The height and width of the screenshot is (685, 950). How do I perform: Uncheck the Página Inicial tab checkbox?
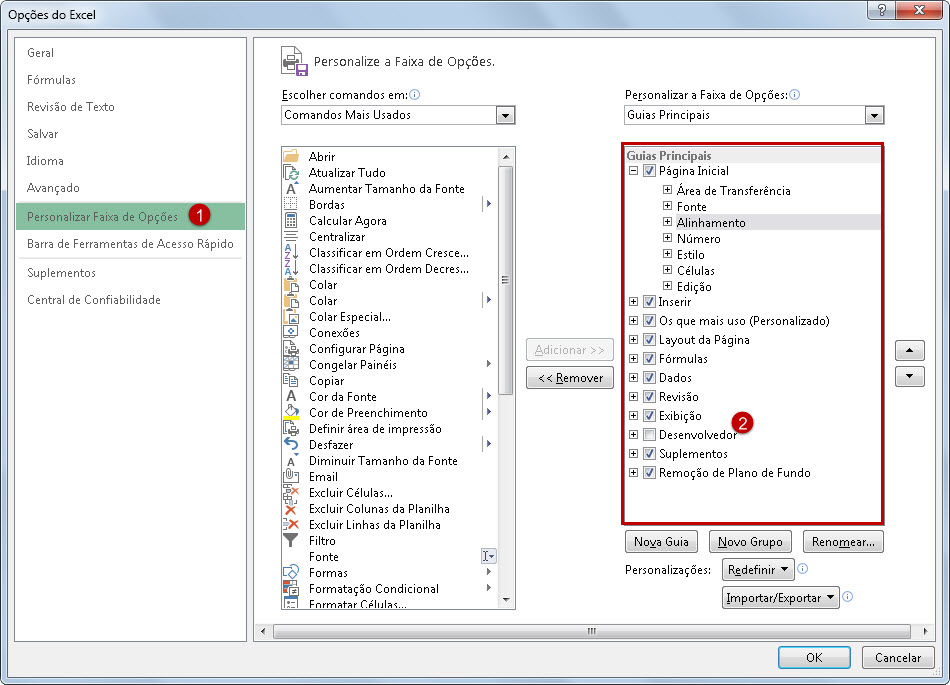click(649, 171)
